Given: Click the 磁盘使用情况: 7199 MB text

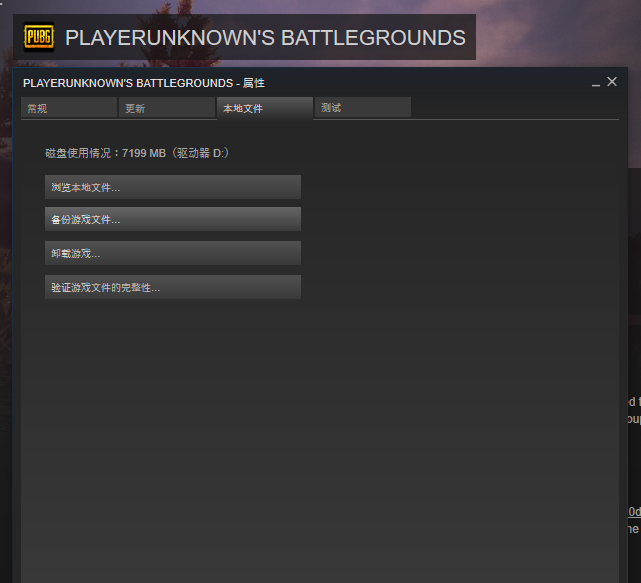Looking at the screenshot, I should click(x=137, y=153).
